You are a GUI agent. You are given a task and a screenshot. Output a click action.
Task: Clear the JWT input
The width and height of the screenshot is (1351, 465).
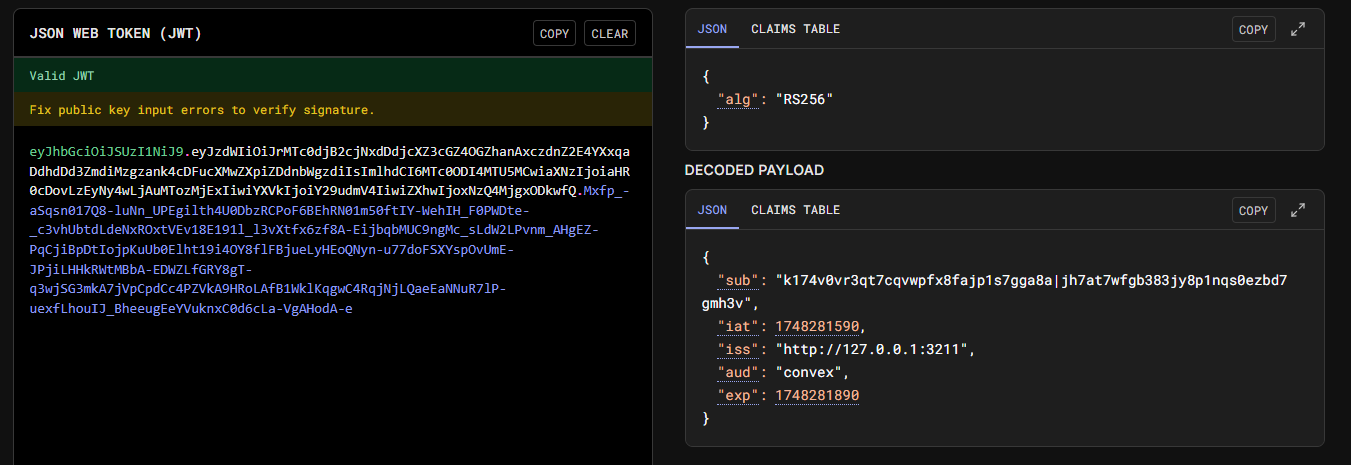point(610,34)
